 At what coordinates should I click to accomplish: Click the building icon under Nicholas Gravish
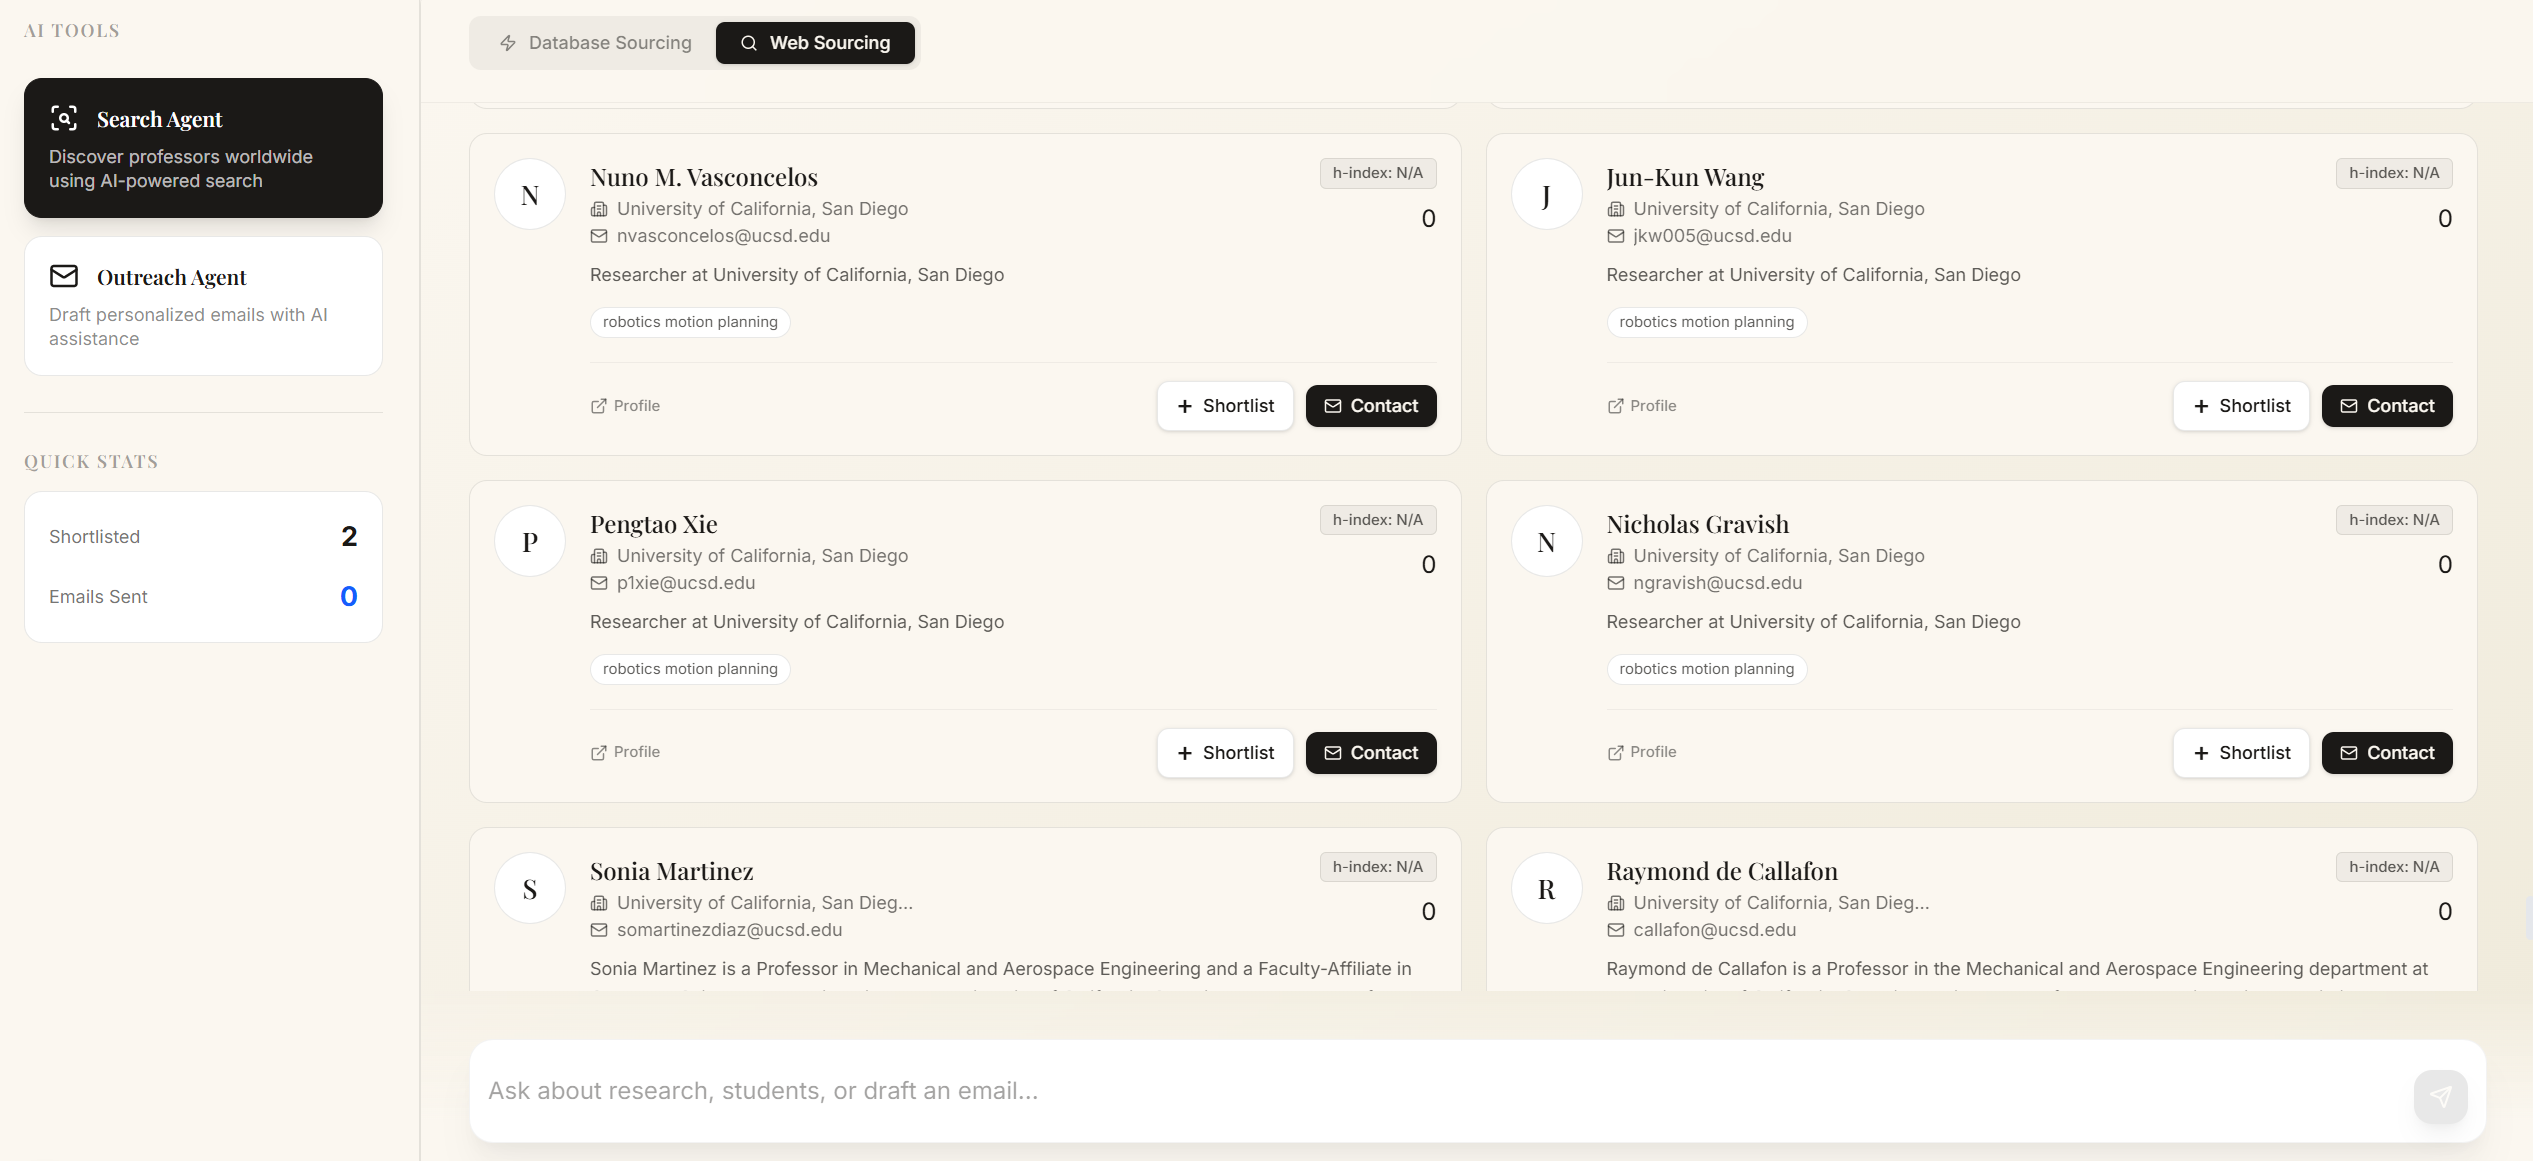(1615, 556)
